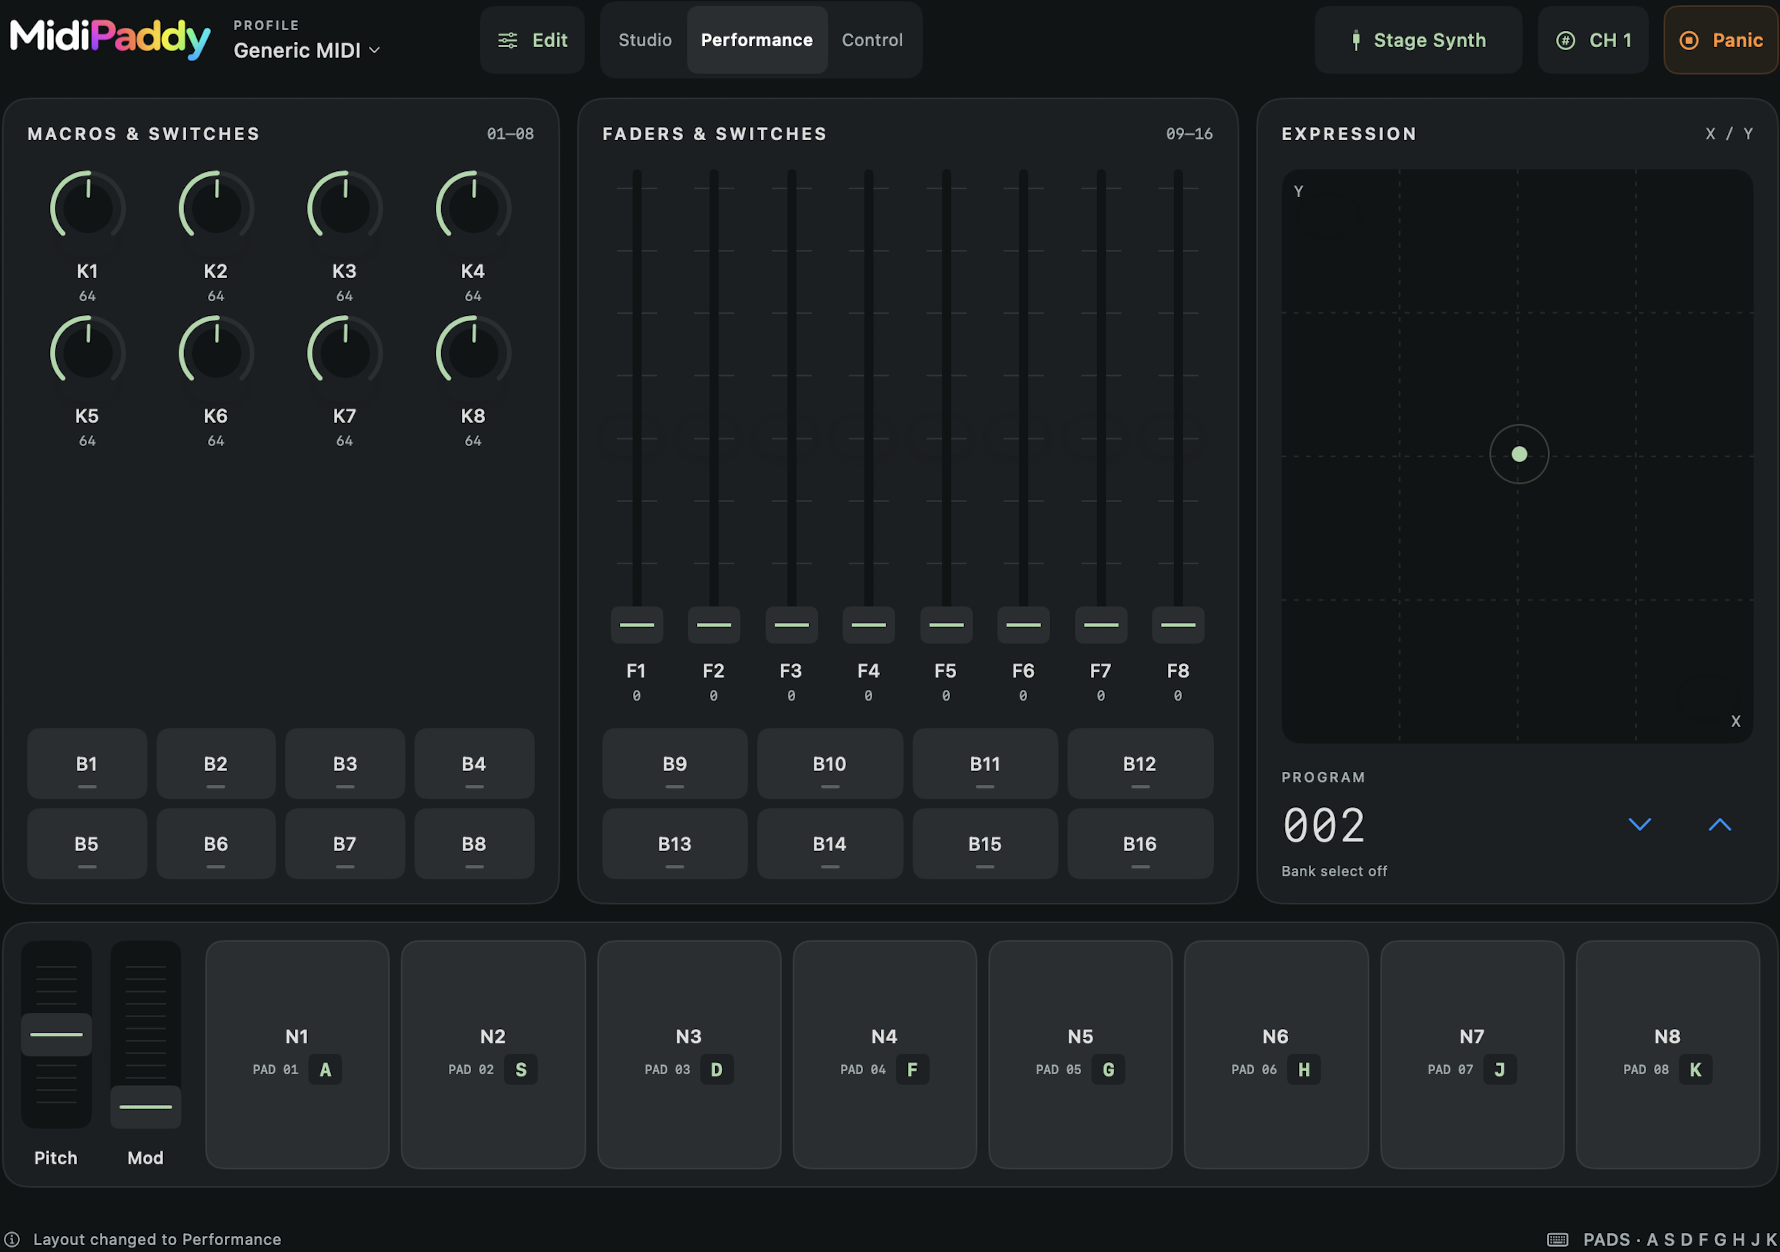Hit the Panic button
This screenshot has width=1780, height=1252.
(x=1721, y=40)
